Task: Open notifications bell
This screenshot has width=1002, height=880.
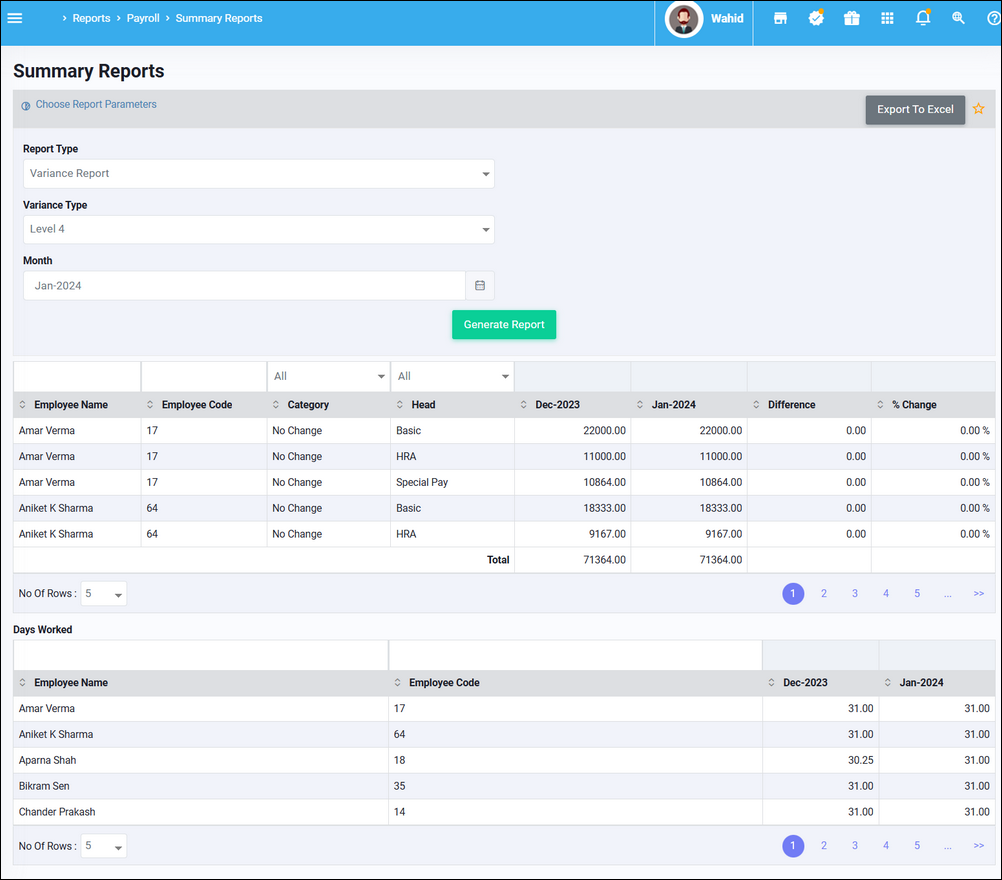Action: coord(923,18)
